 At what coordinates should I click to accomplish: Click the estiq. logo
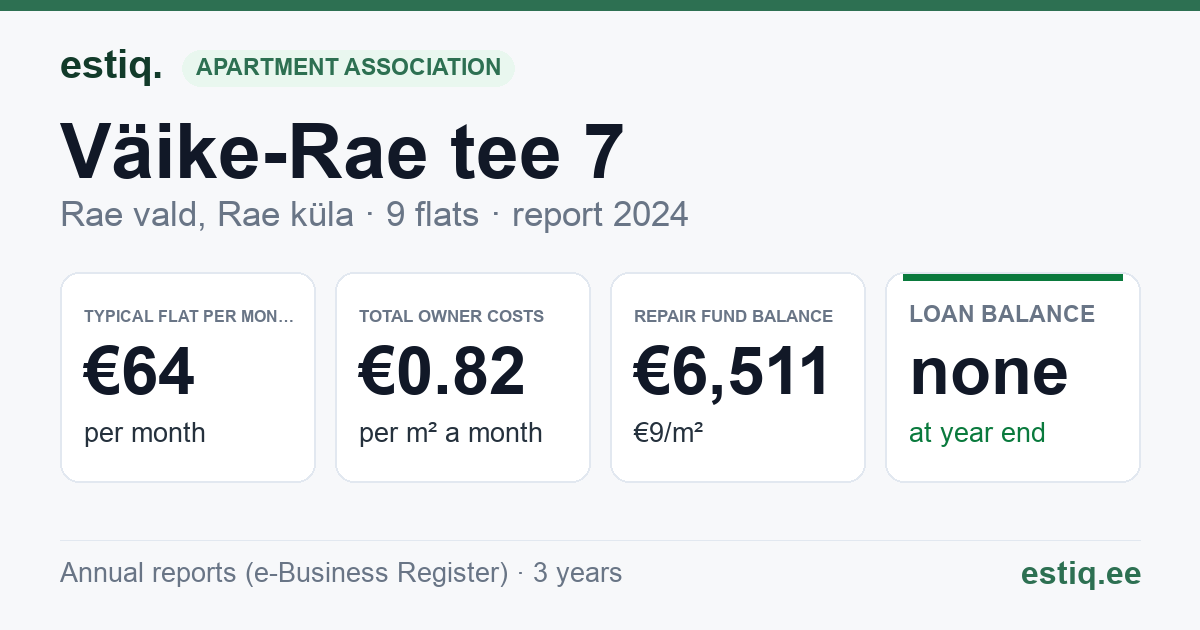(111, 66)
